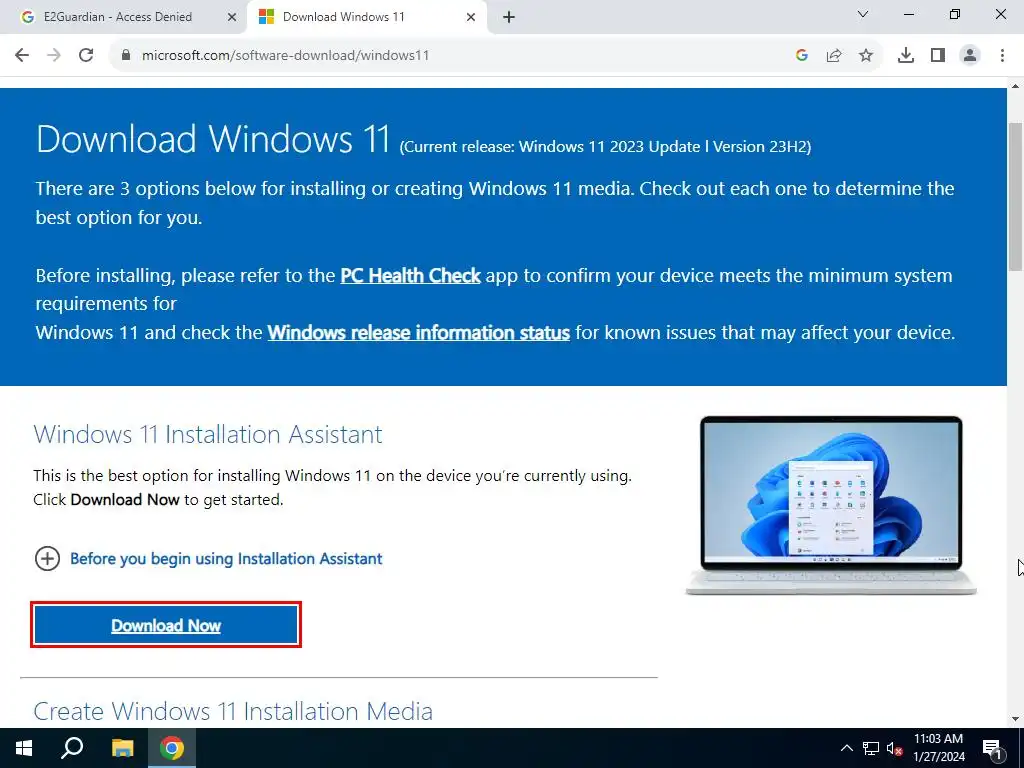Open the taskbar clock and date
The image size is (1024, 768).
click(x=938, y=748)
